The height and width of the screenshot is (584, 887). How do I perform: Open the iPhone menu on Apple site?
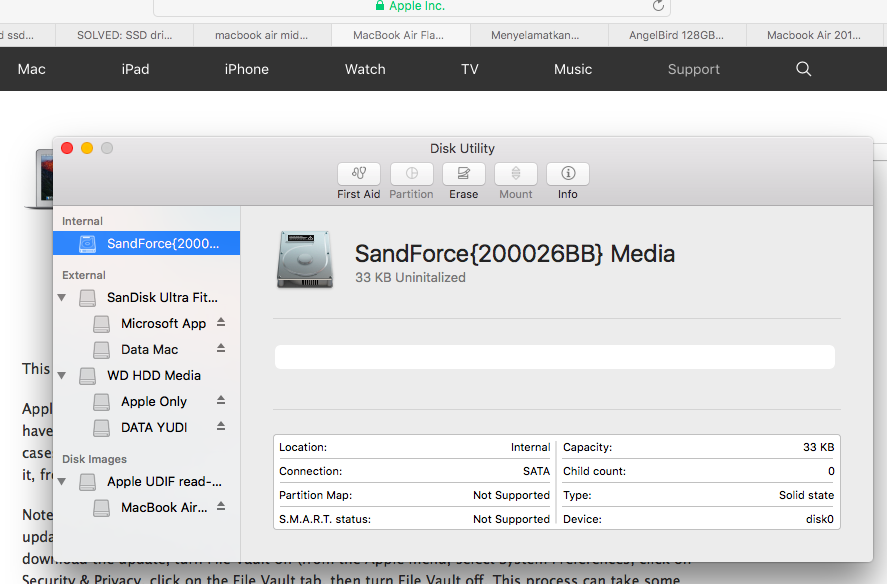247,69
